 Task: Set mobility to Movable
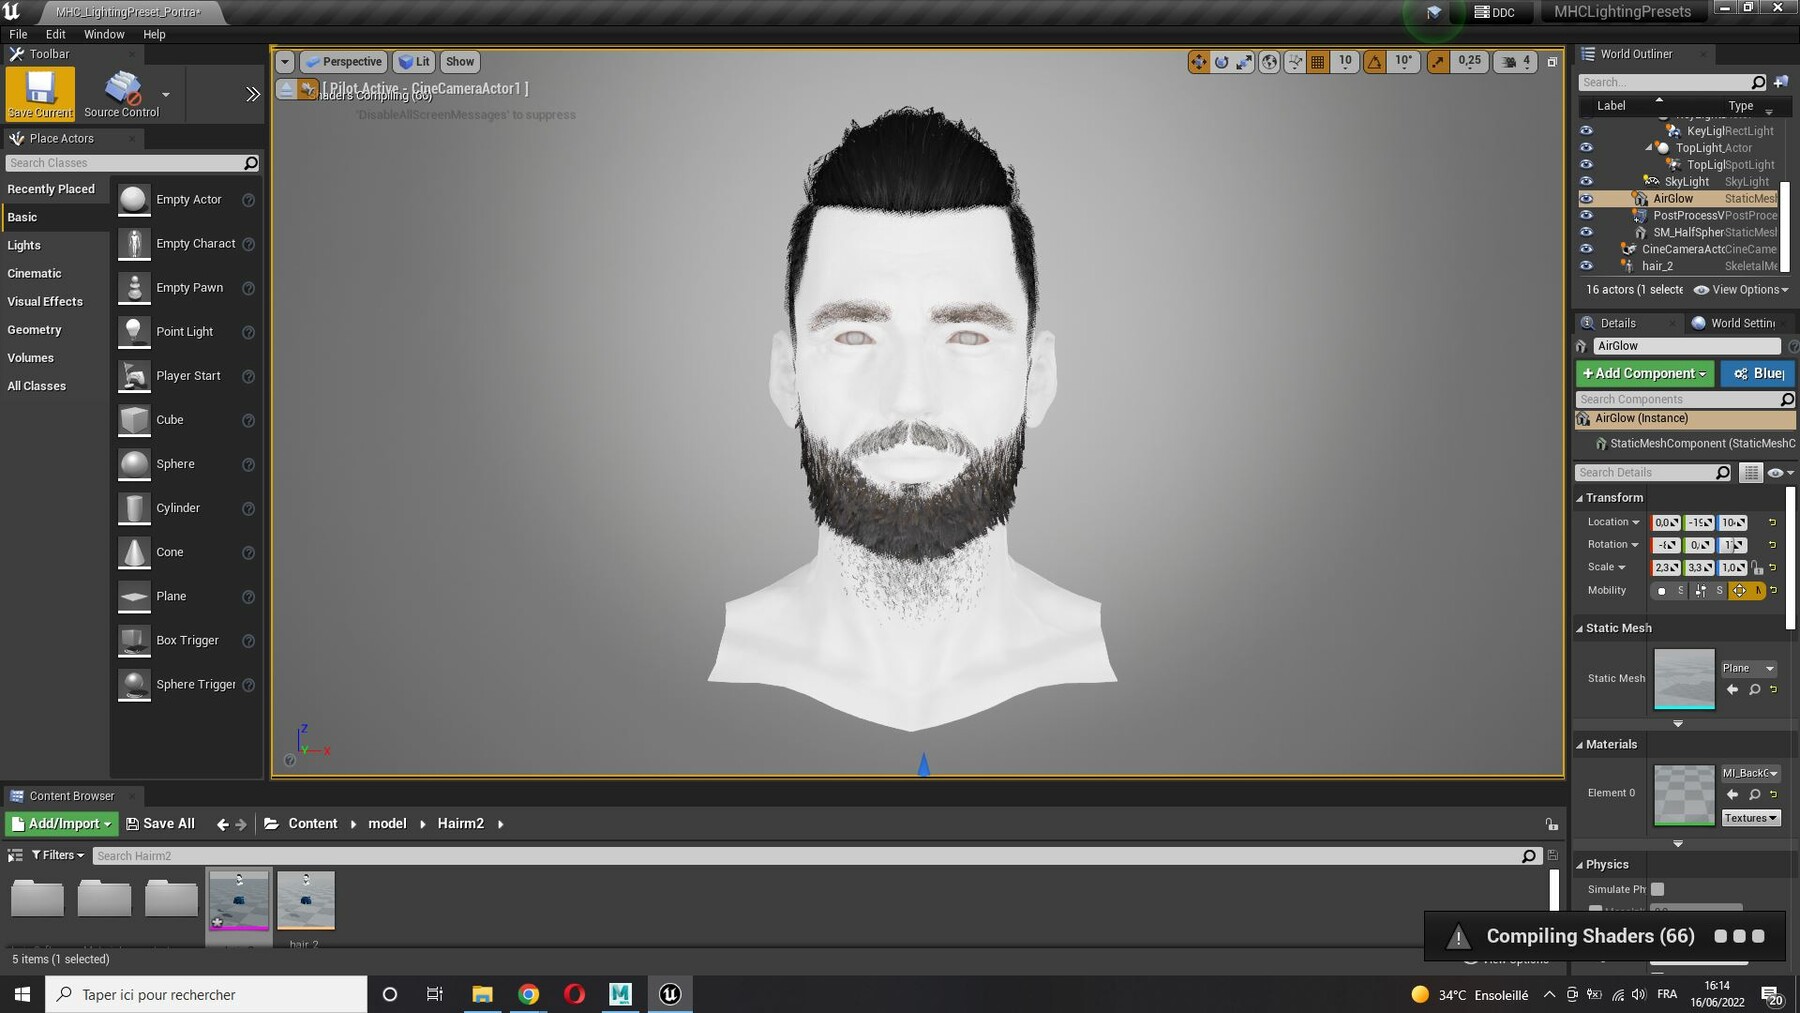[x=1748, y=591]
